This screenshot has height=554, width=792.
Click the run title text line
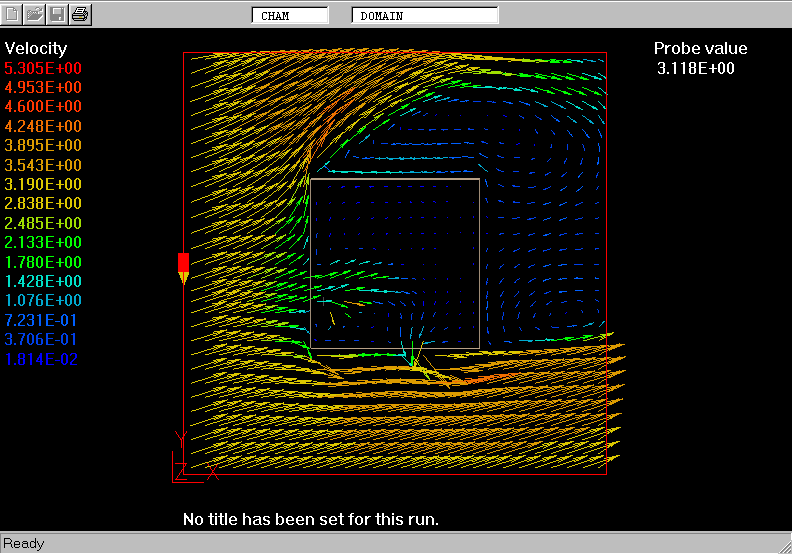click(310, 520)
